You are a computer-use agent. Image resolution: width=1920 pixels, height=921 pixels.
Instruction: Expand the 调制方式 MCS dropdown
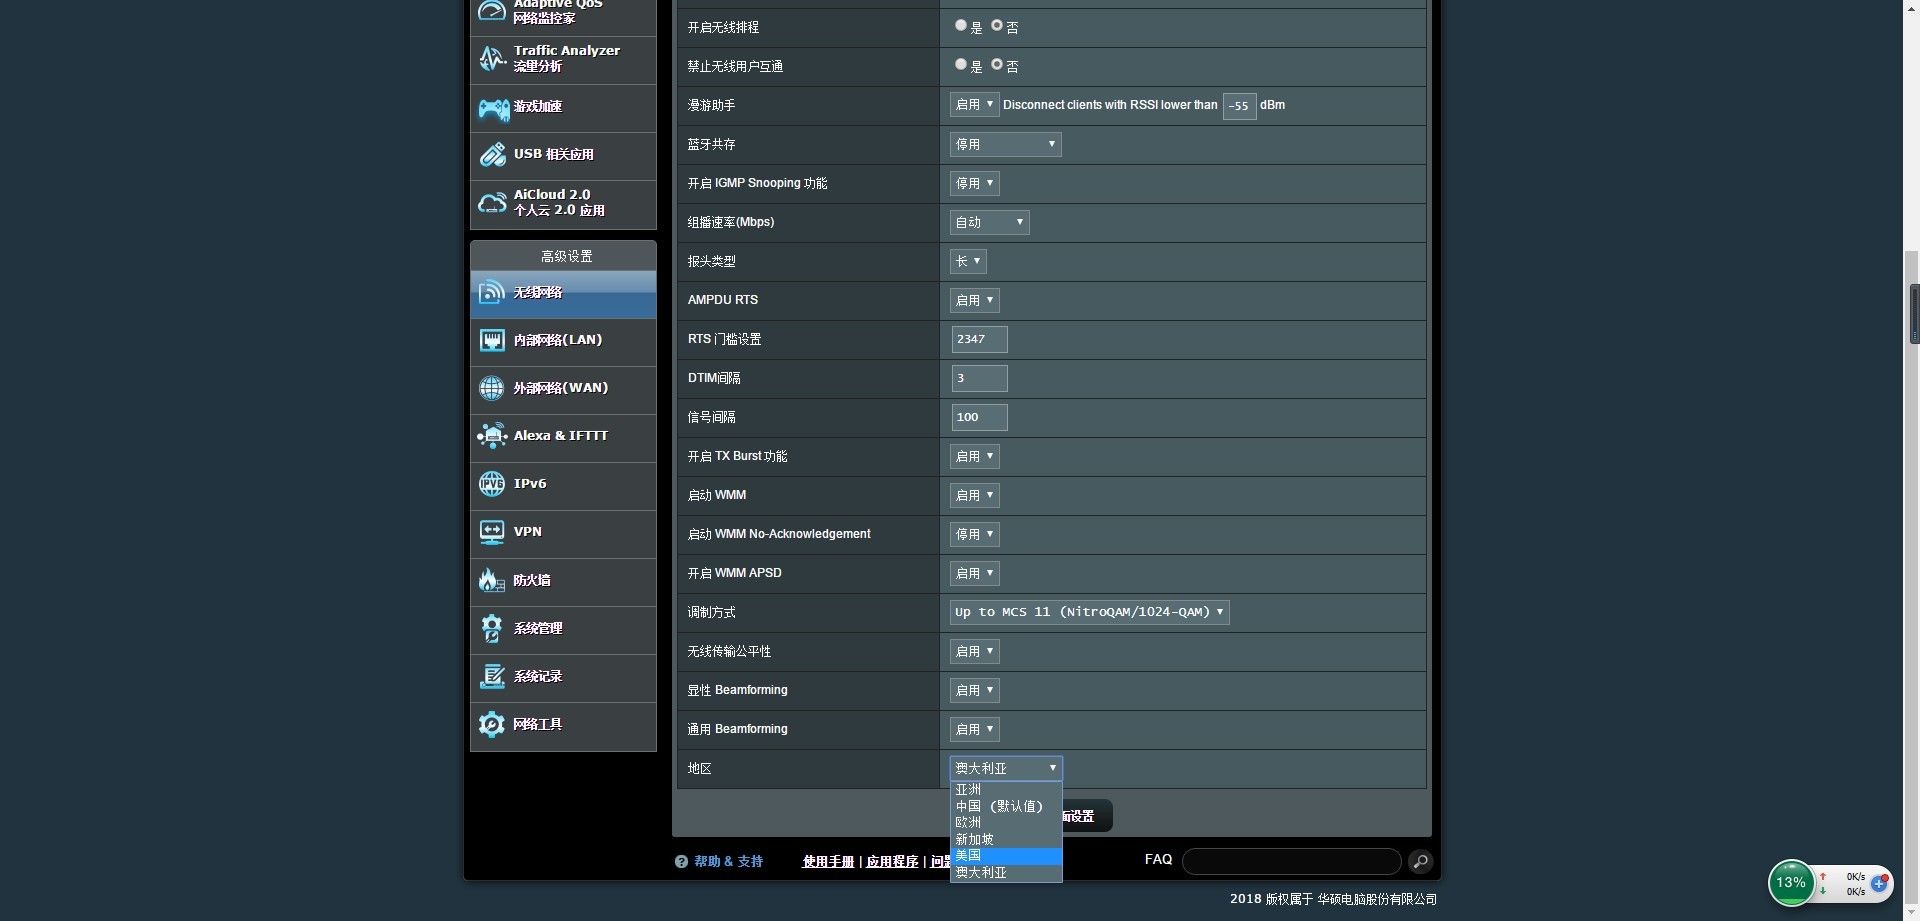(1089, 612)
